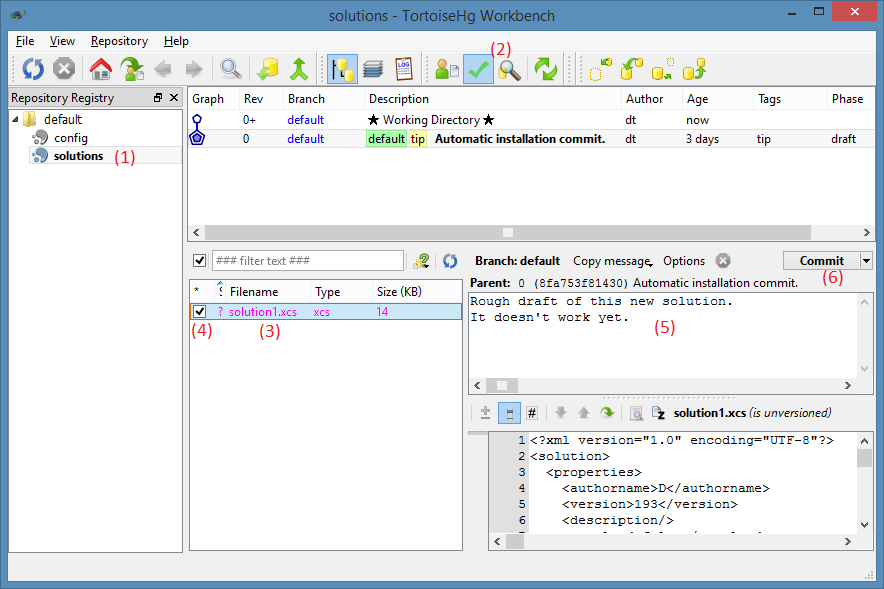Click the next diff down-arrow icon

click(x=560, y=413)
